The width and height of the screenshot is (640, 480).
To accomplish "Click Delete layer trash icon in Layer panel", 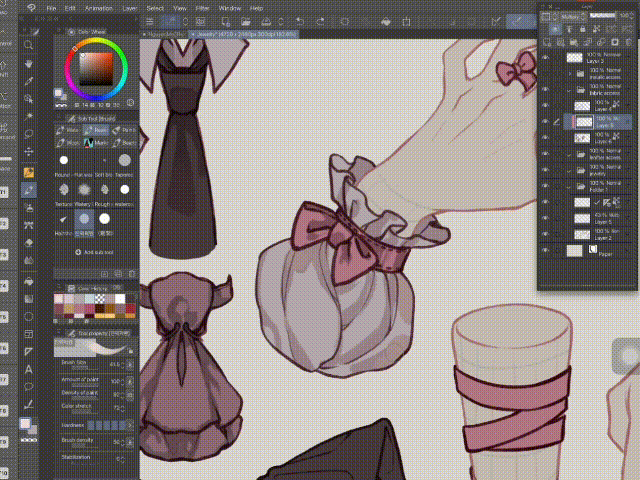I will (x=629, y=42).
